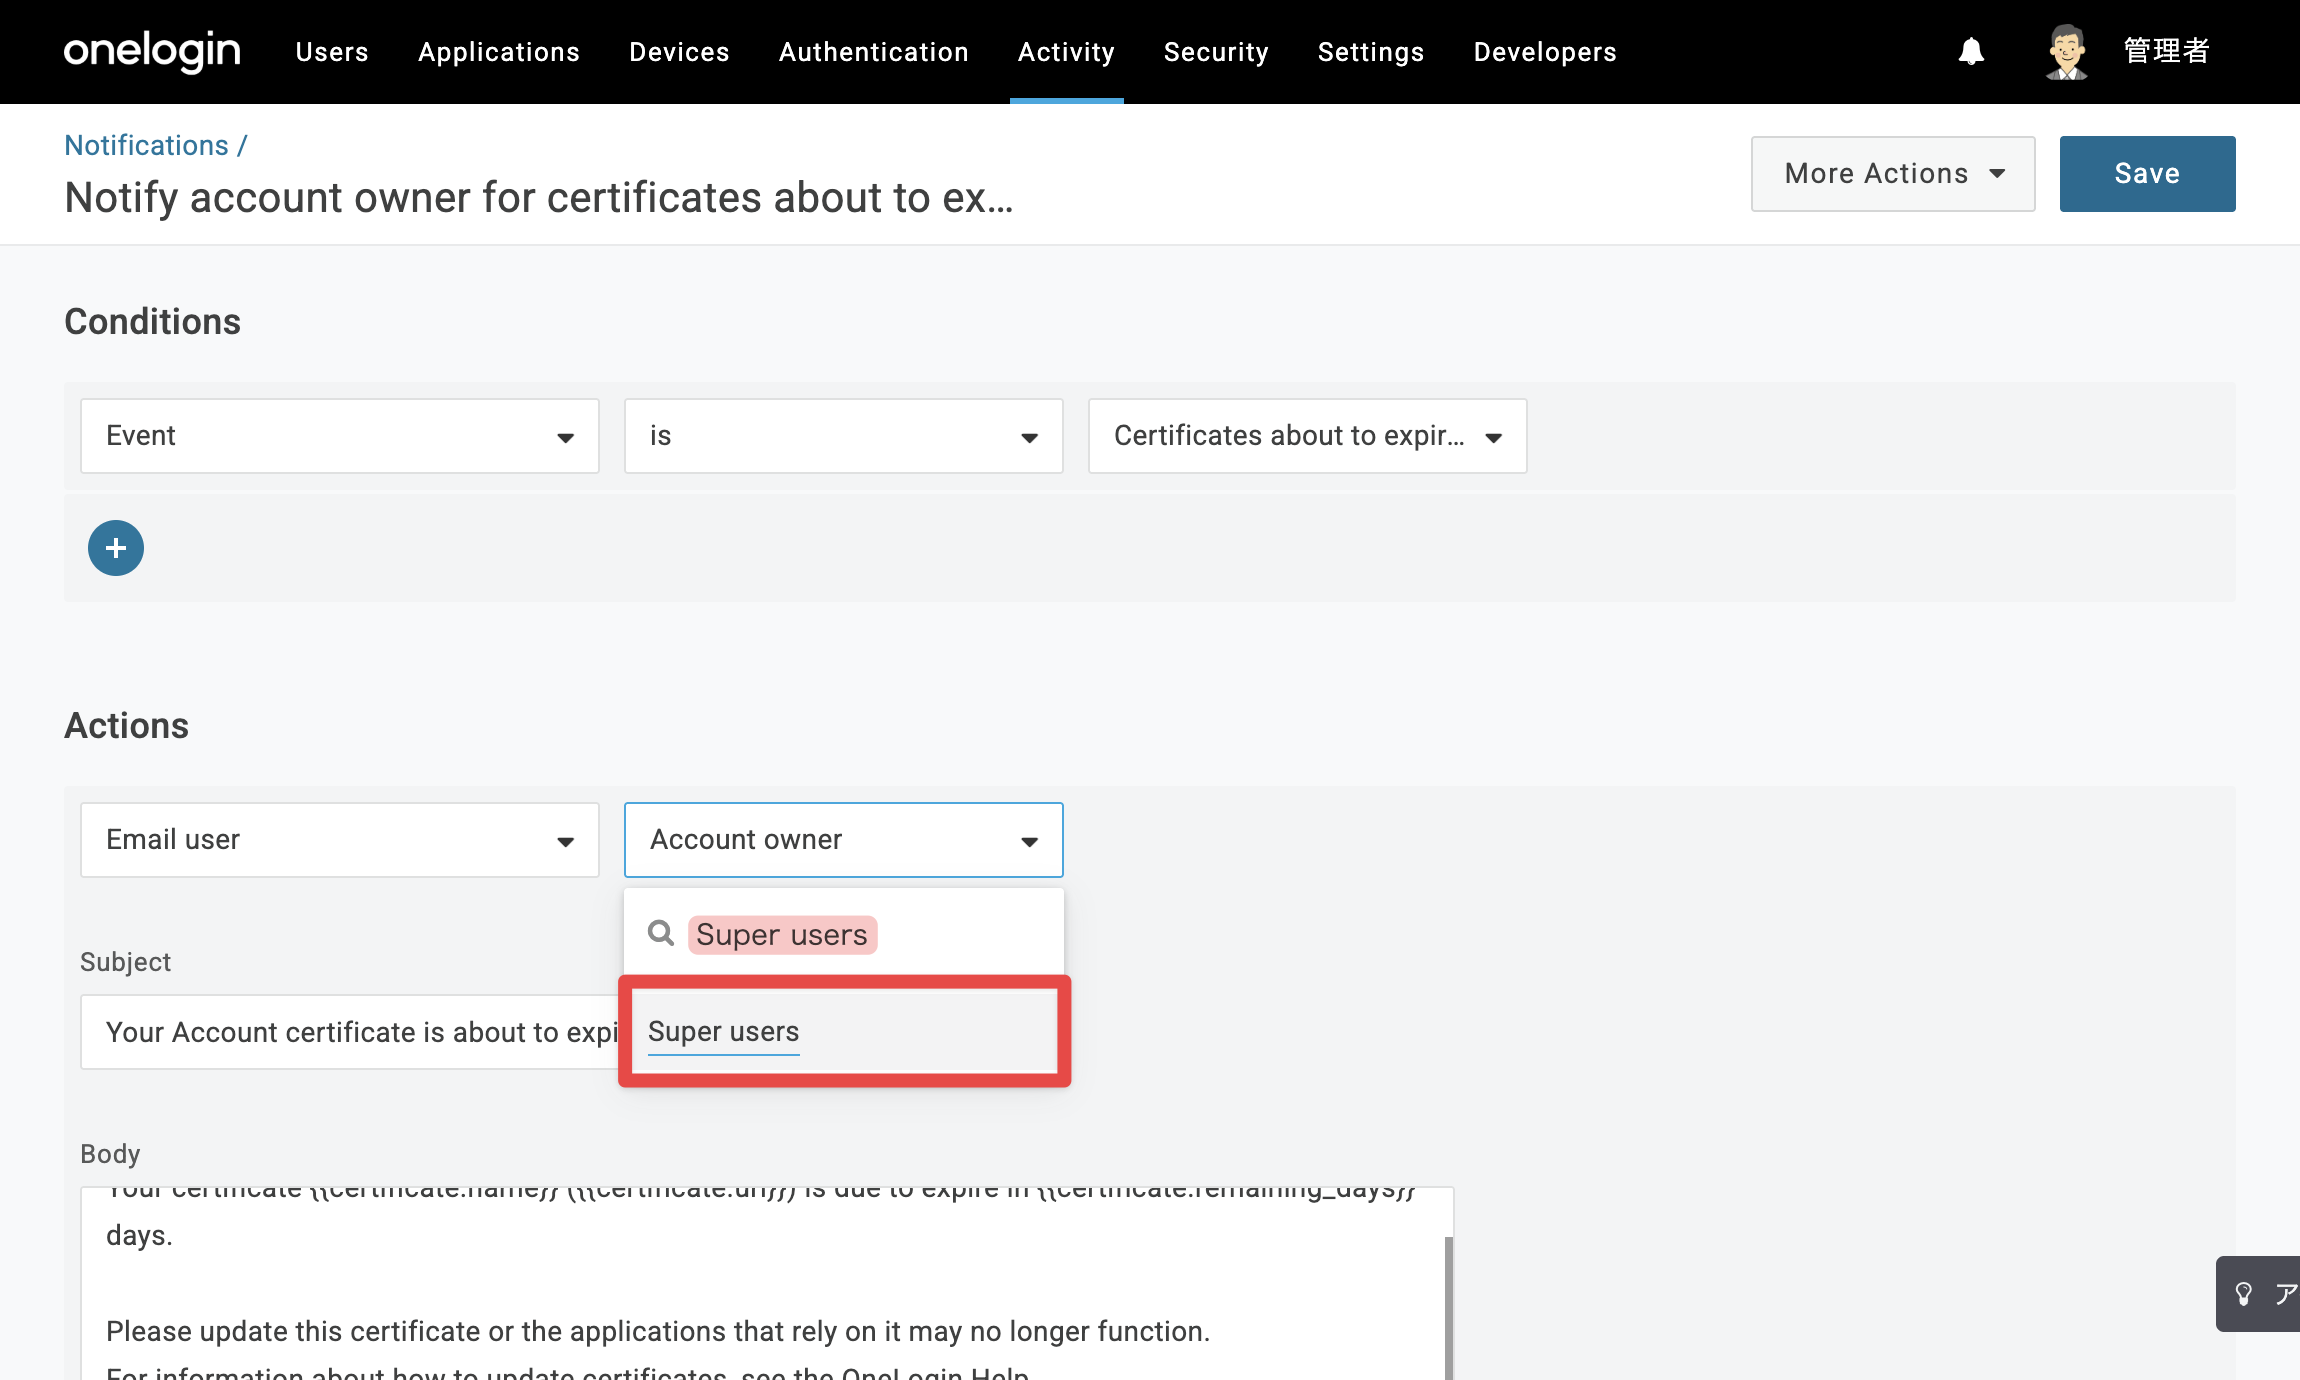The height and width of the screenshot is (1380, 2300).
Task: Click inside the Body text area
Action: [x=766, y=1284]
